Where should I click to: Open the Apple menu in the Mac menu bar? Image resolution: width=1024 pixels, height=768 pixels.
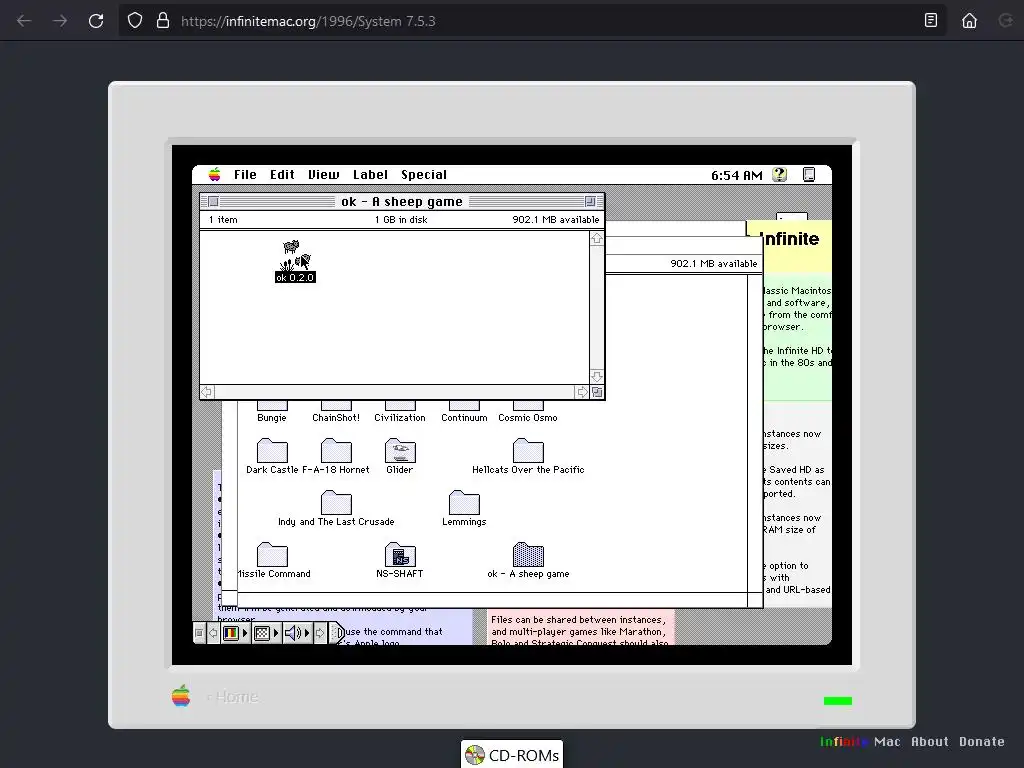pos(214,174)
